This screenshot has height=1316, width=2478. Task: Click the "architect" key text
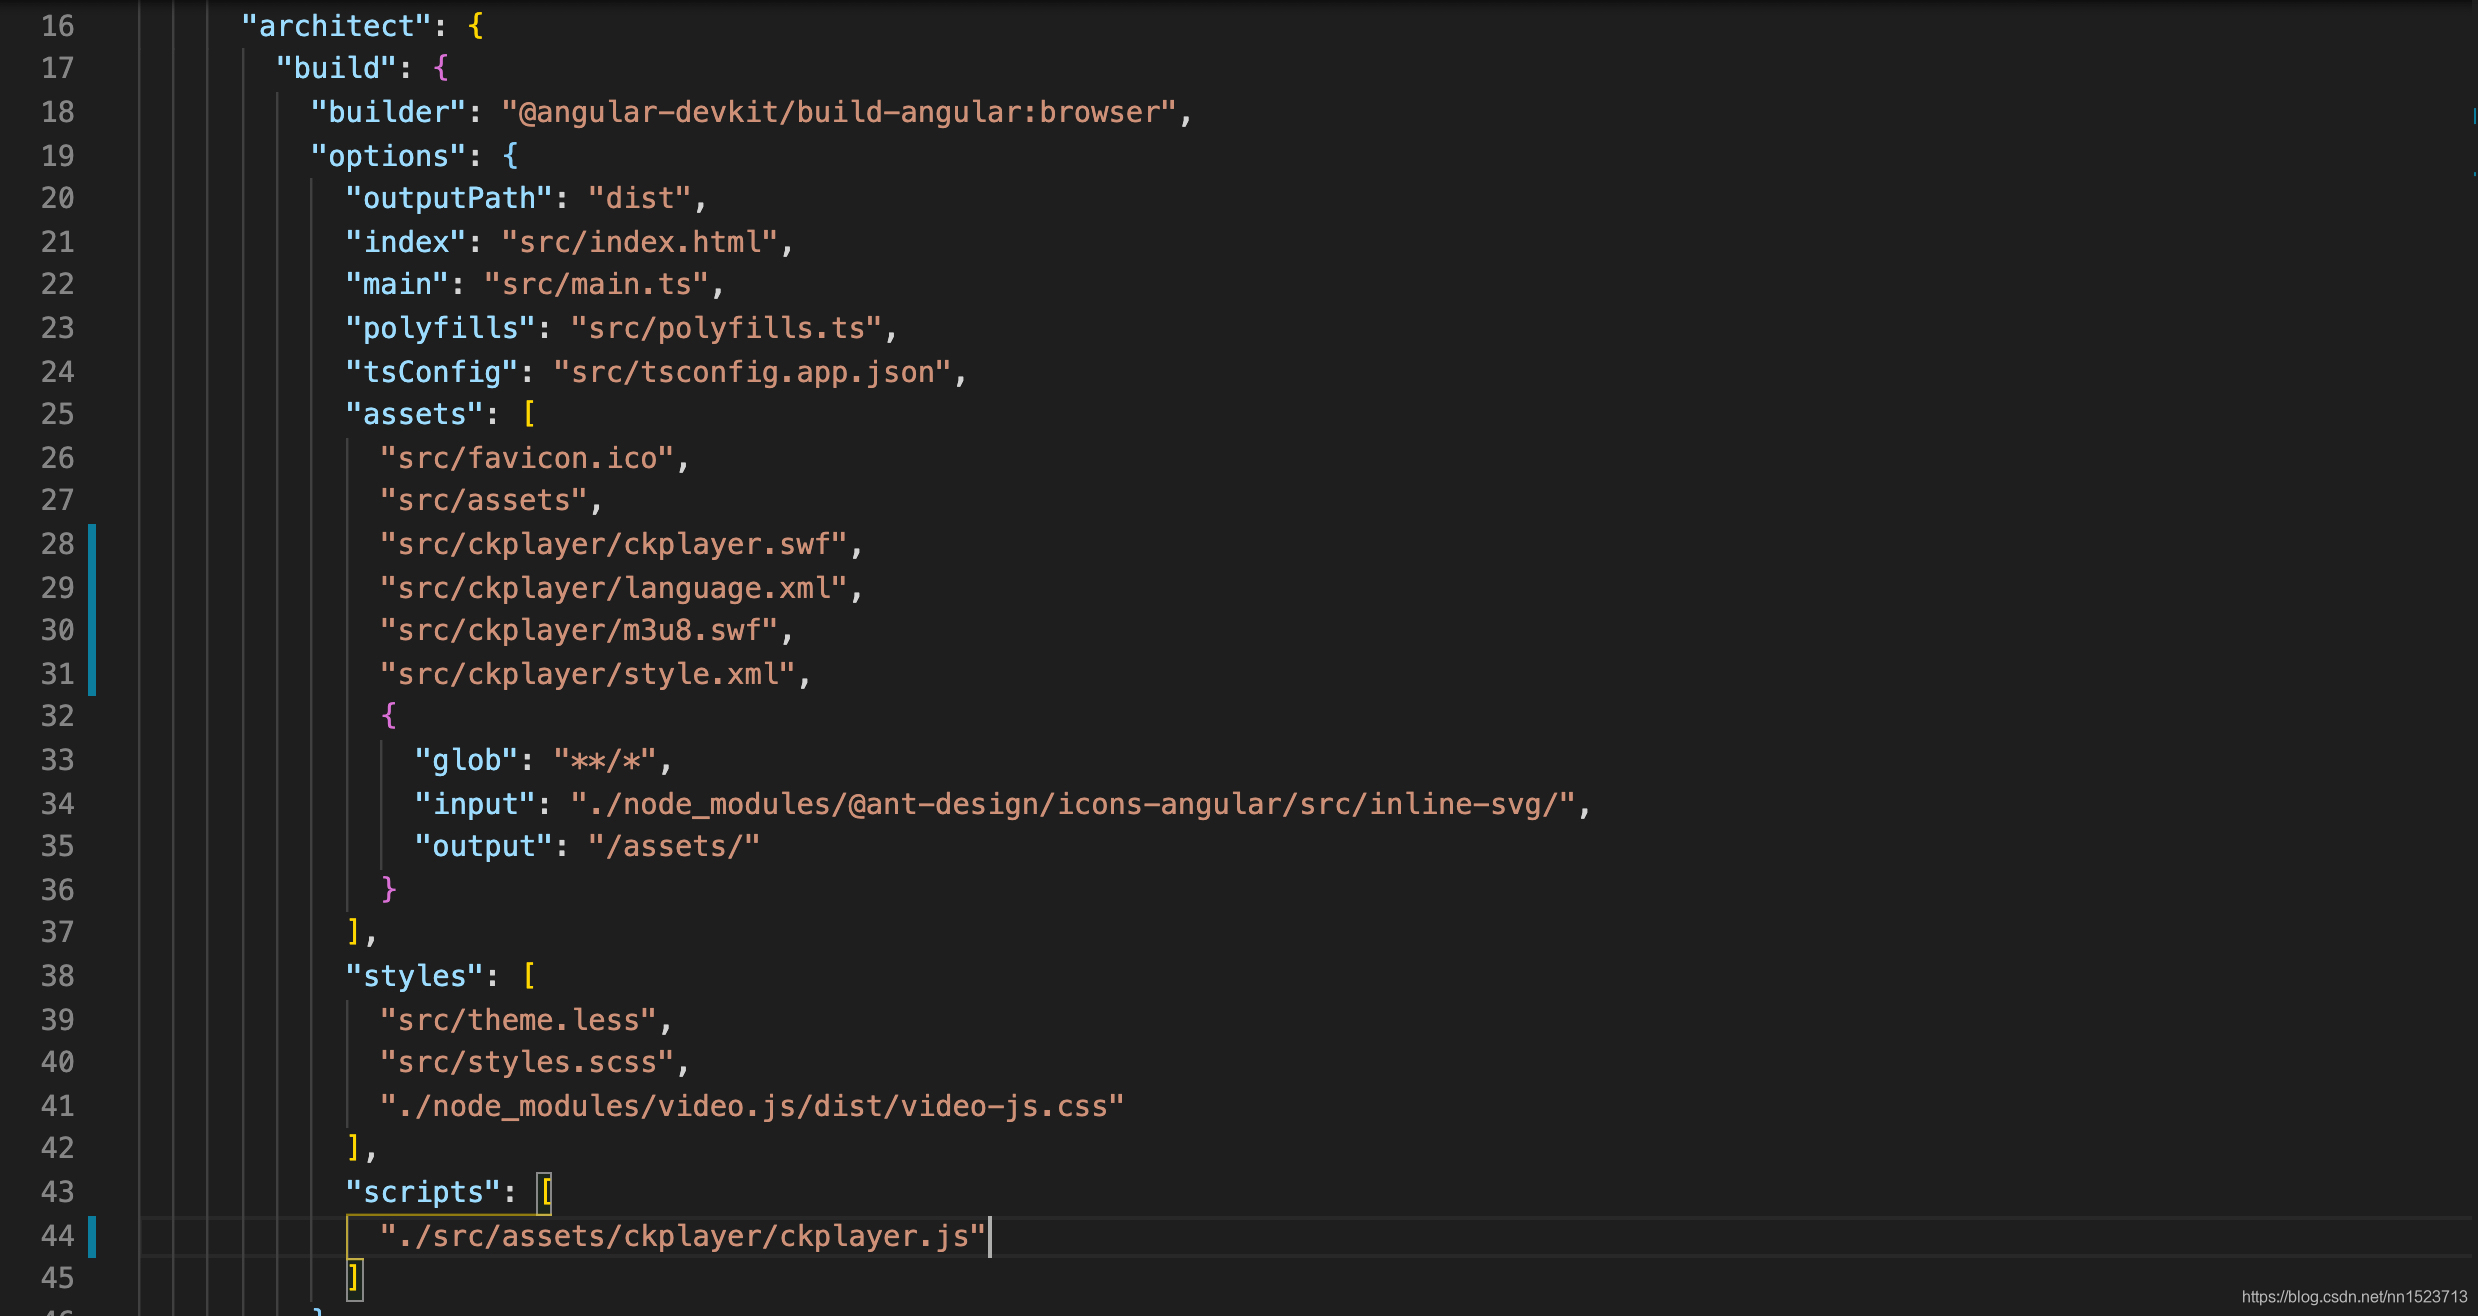pyautogui.click(x=336, y=26)
